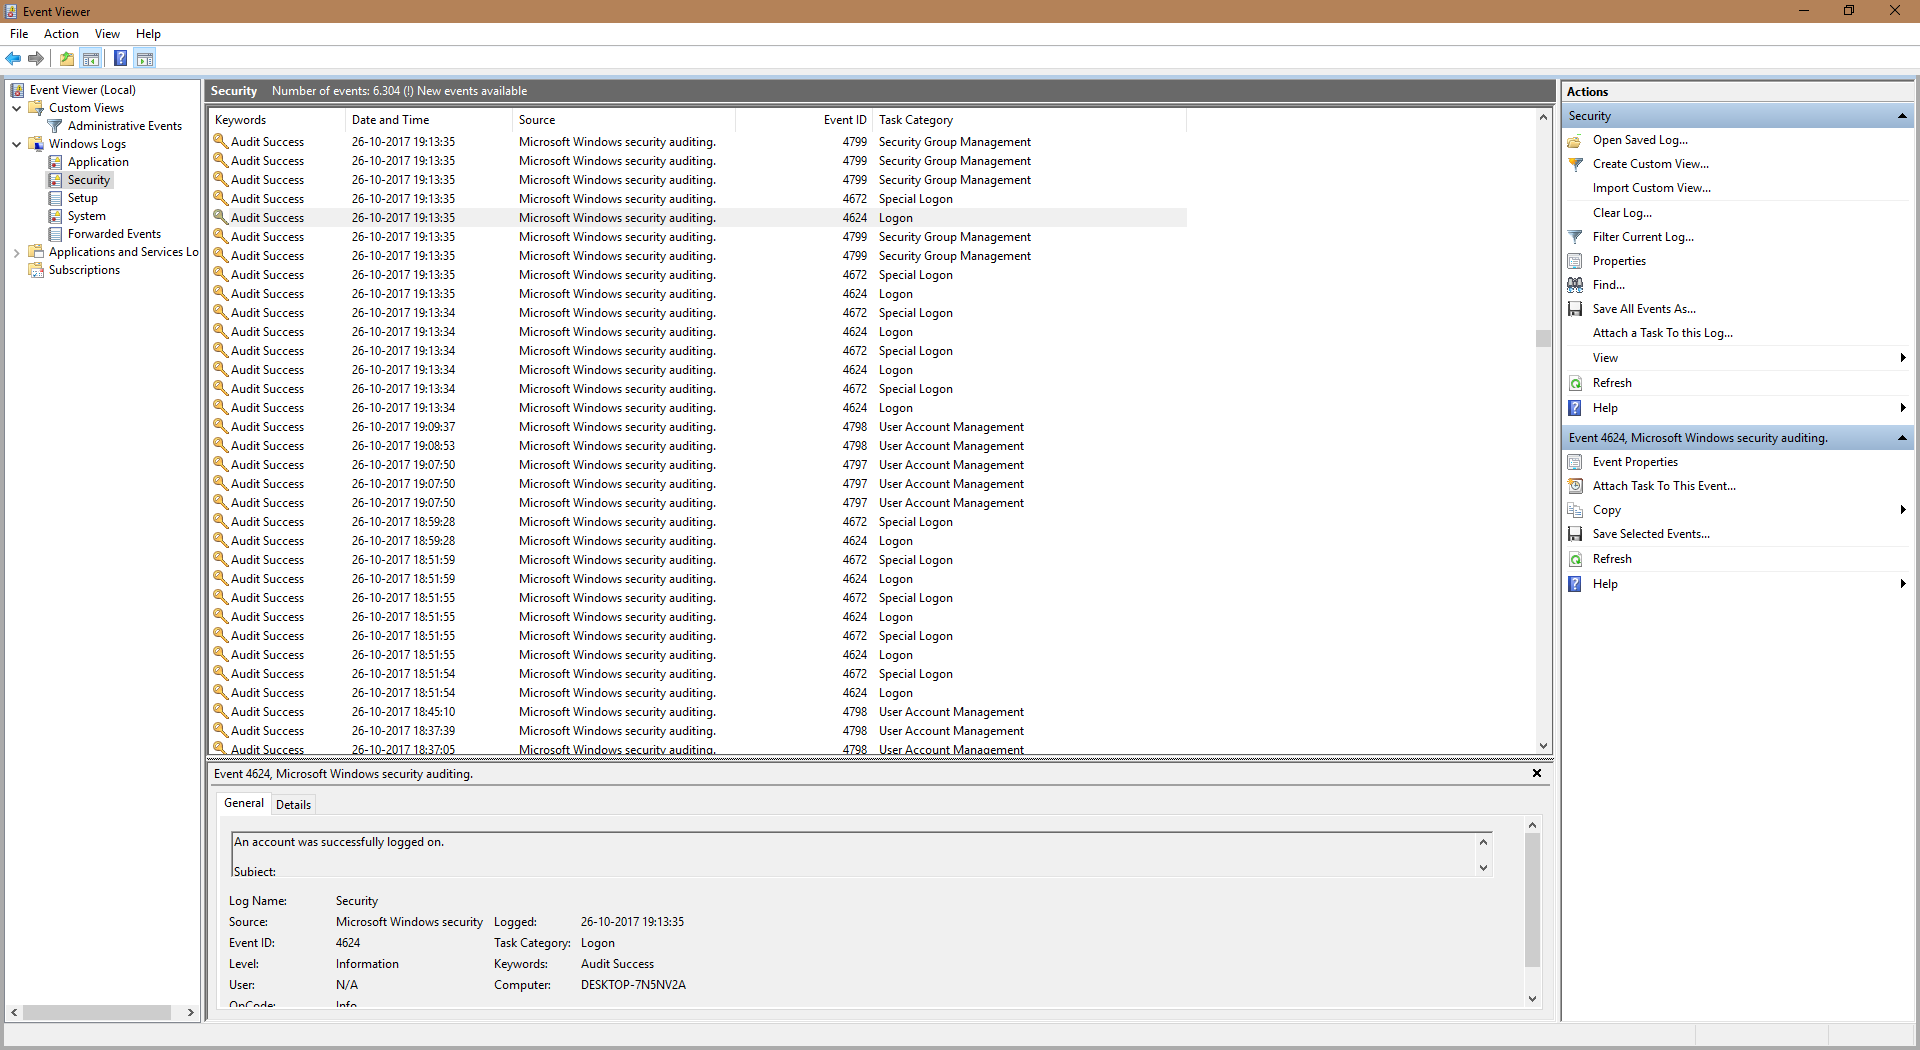Click Attach a Task To this Log

click(1662, 332)
